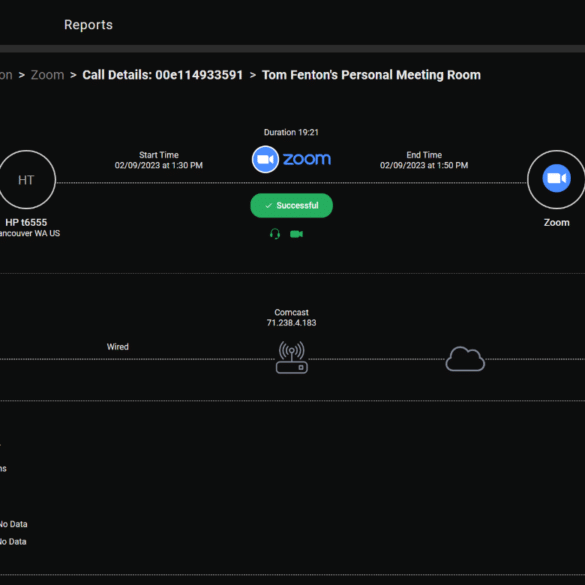Click the Duration 19:21 text
The image size is (585, 585).
point(291,132)
